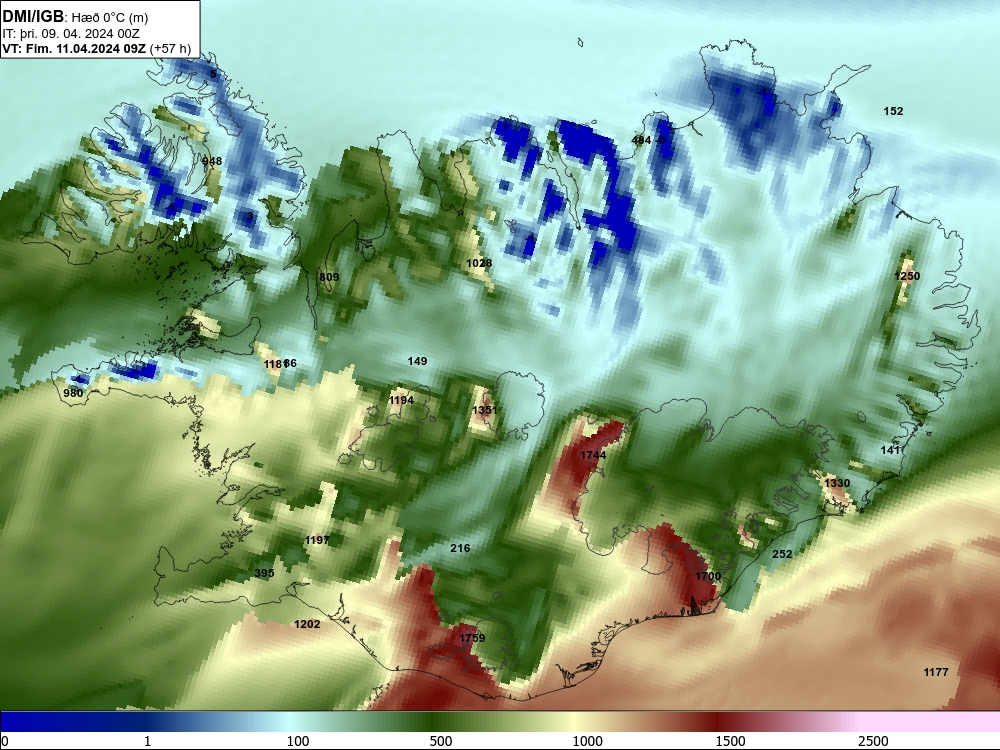
Task: Click the 1351 height value
Action: (x=485, y=410)
